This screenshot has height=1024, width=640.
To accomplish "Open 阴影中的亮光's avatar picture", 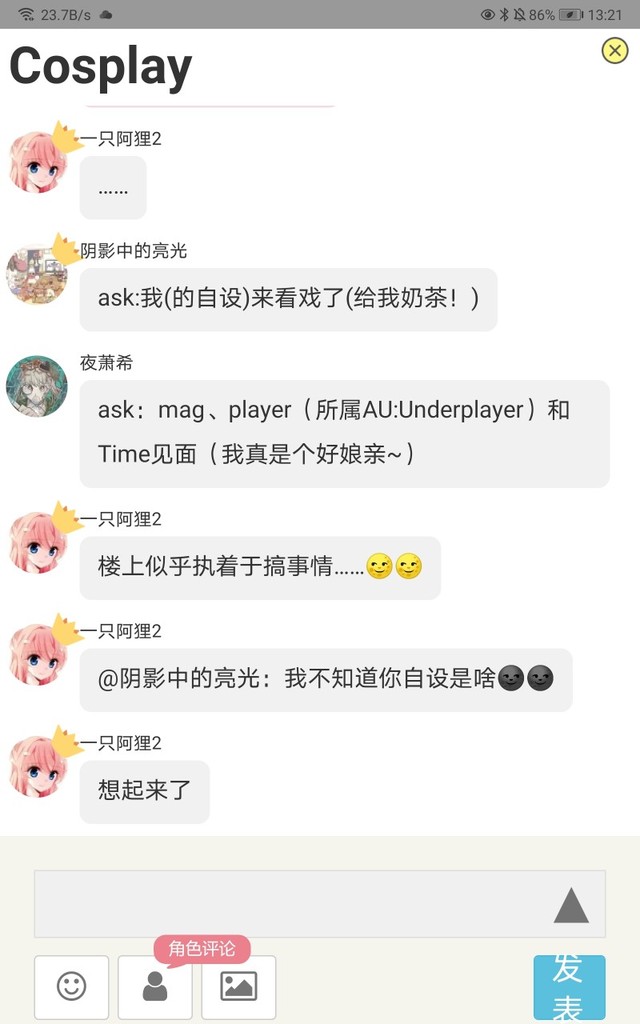I will click(x=37, y=274).
